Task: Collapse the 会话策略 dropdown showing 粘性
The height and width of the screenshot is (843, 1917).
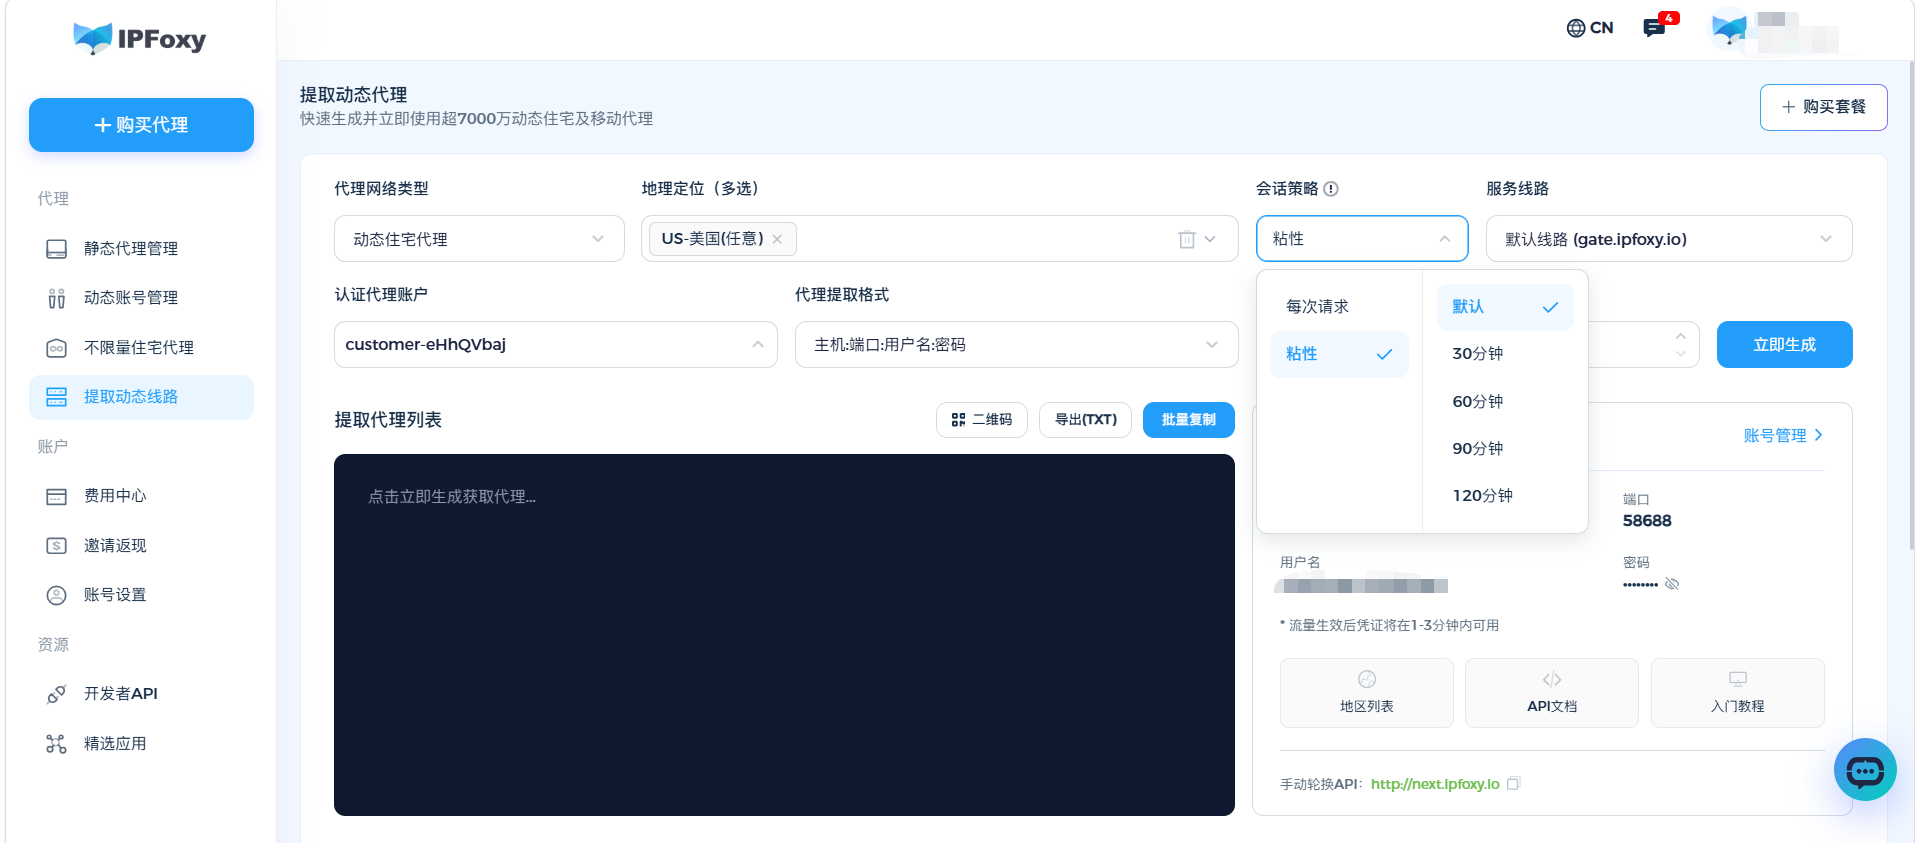Action: coord(1362,239)
